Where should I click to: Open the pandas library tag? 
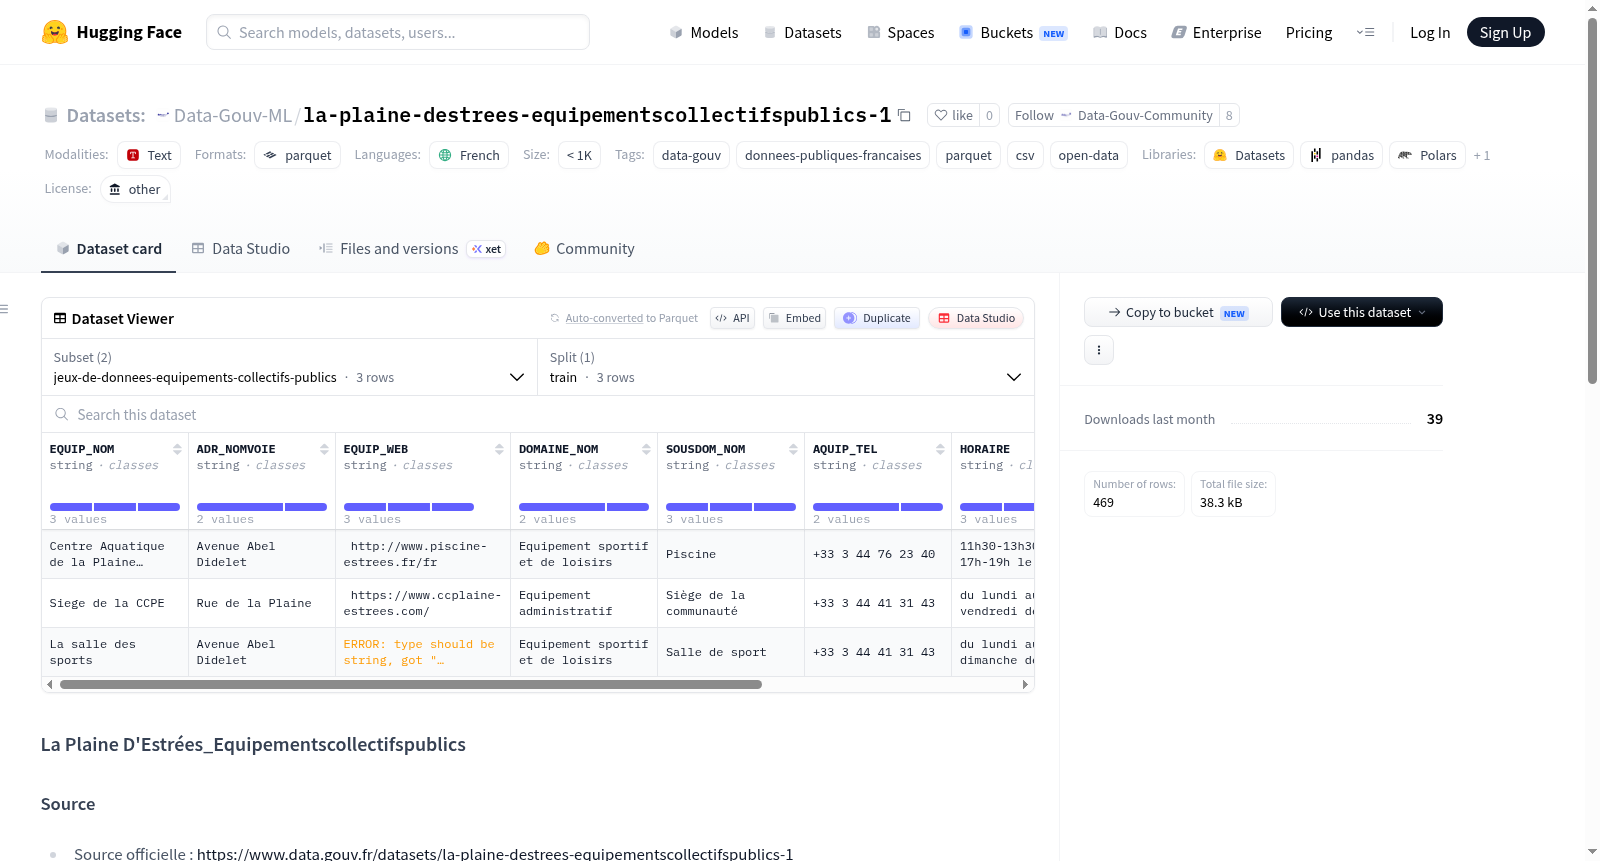point(1342,155)
